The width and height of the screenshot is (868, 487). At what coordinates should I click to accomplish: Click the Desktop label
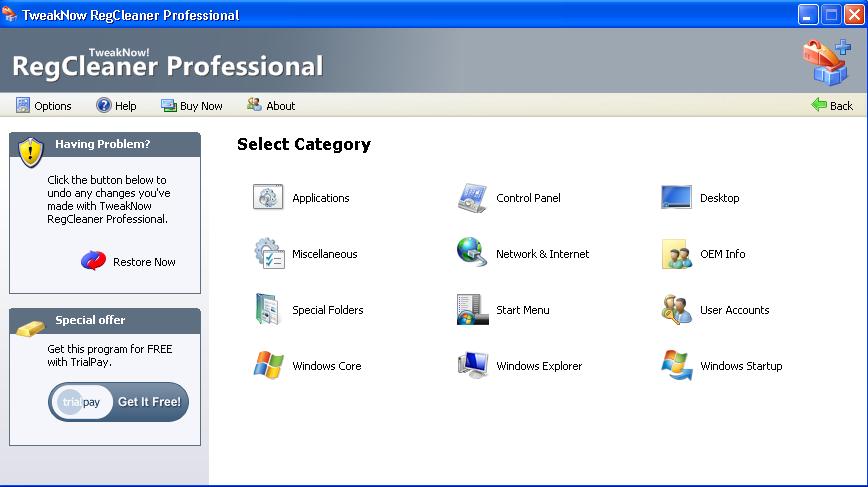click(x=719, y=198)
